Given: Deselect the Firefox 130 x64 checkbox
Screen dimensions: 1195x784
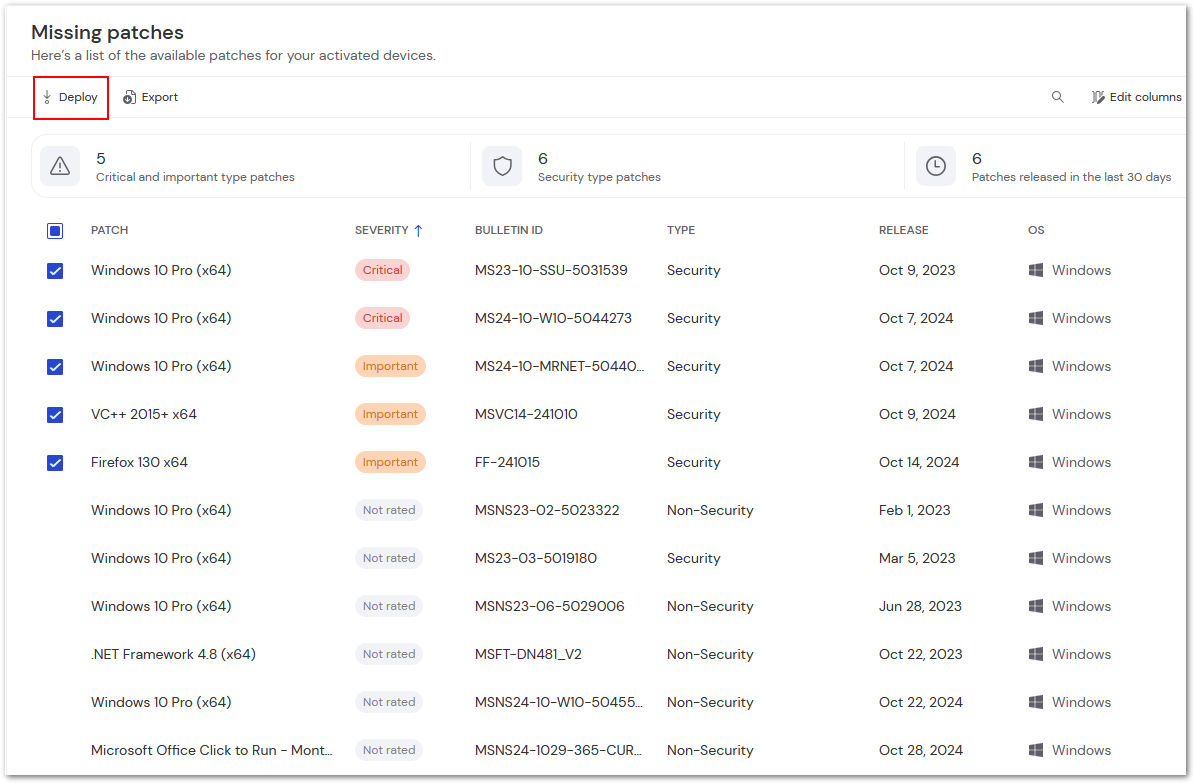Looking at the screenshot, I should (55, 462).
